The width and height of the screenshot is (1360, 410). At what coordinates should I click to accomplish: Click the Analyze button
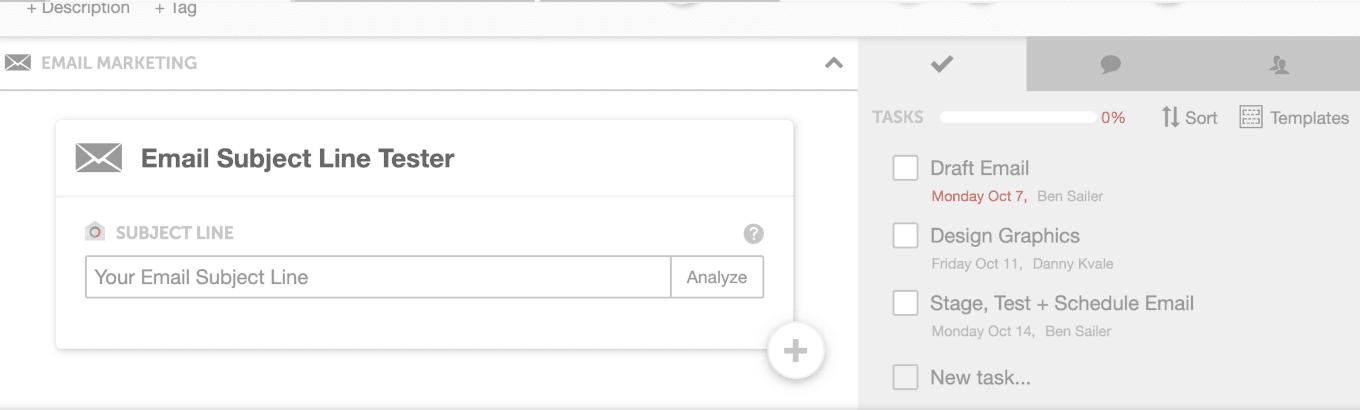click(717, 277)
